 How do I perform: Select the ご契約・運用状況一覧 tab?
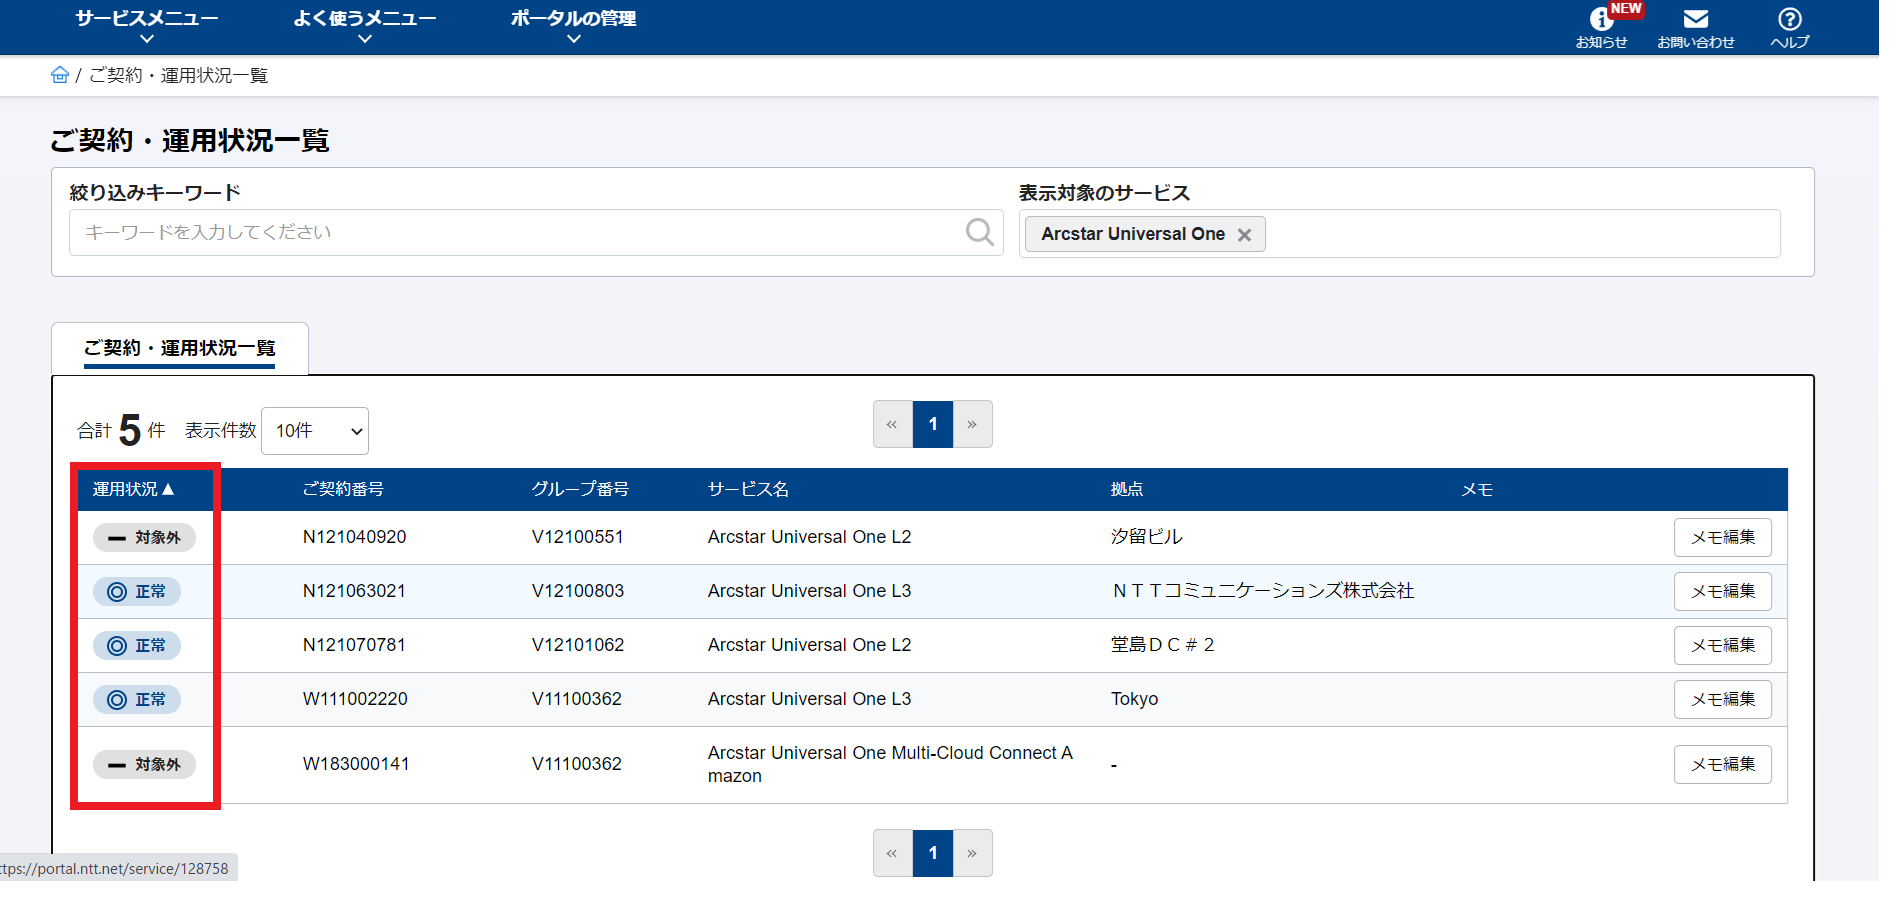[x=180, y=348]
